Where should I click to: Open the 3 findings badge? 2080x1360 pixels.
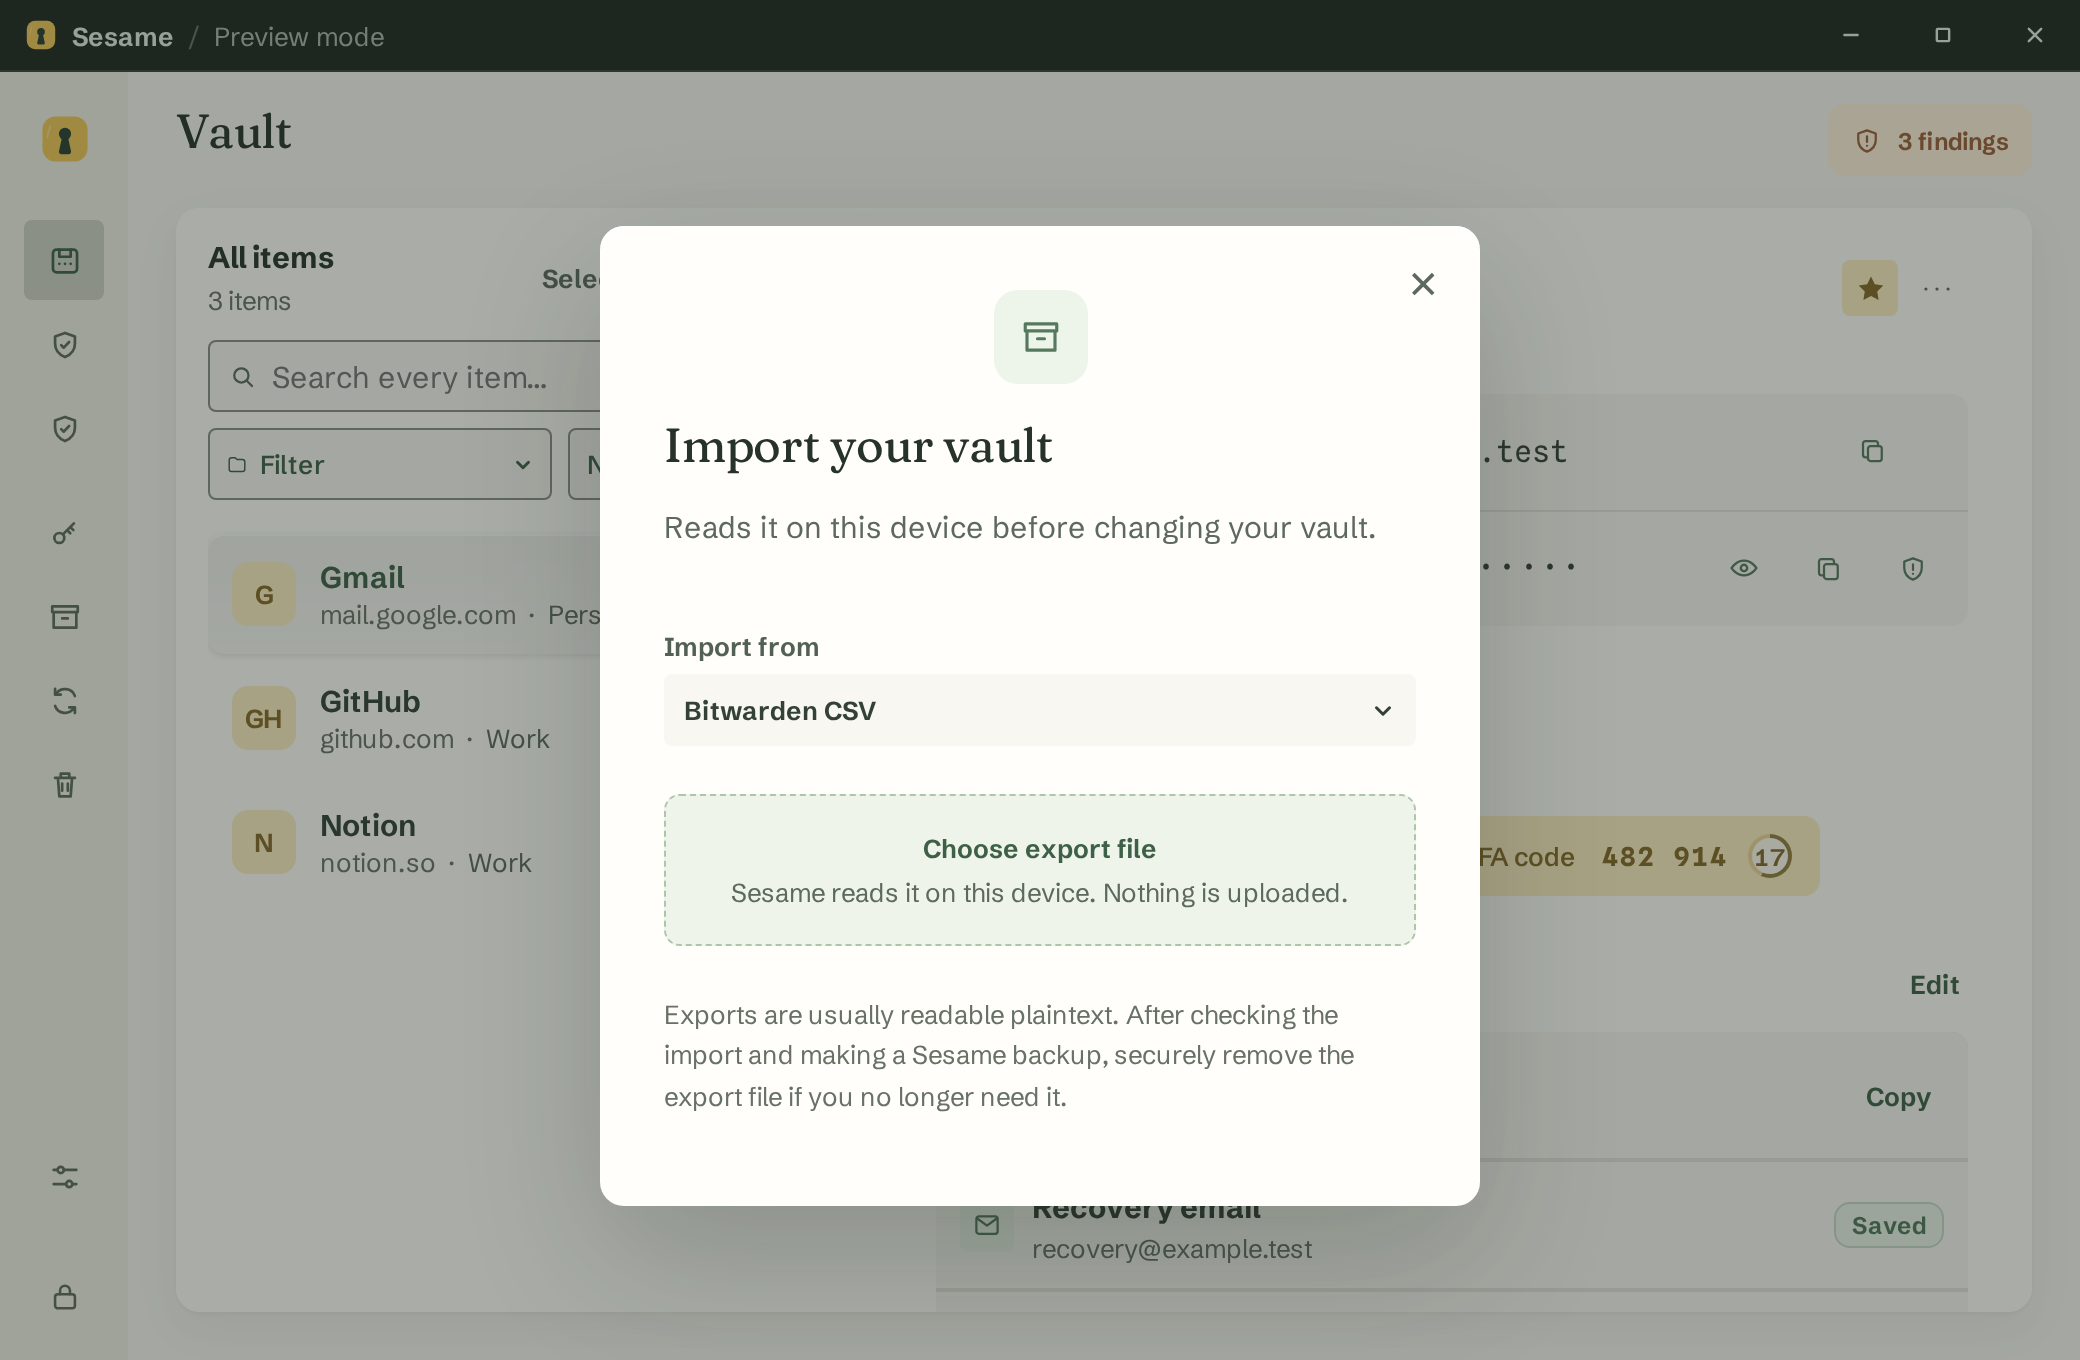pyautogui.click(x=1931, y=141)
